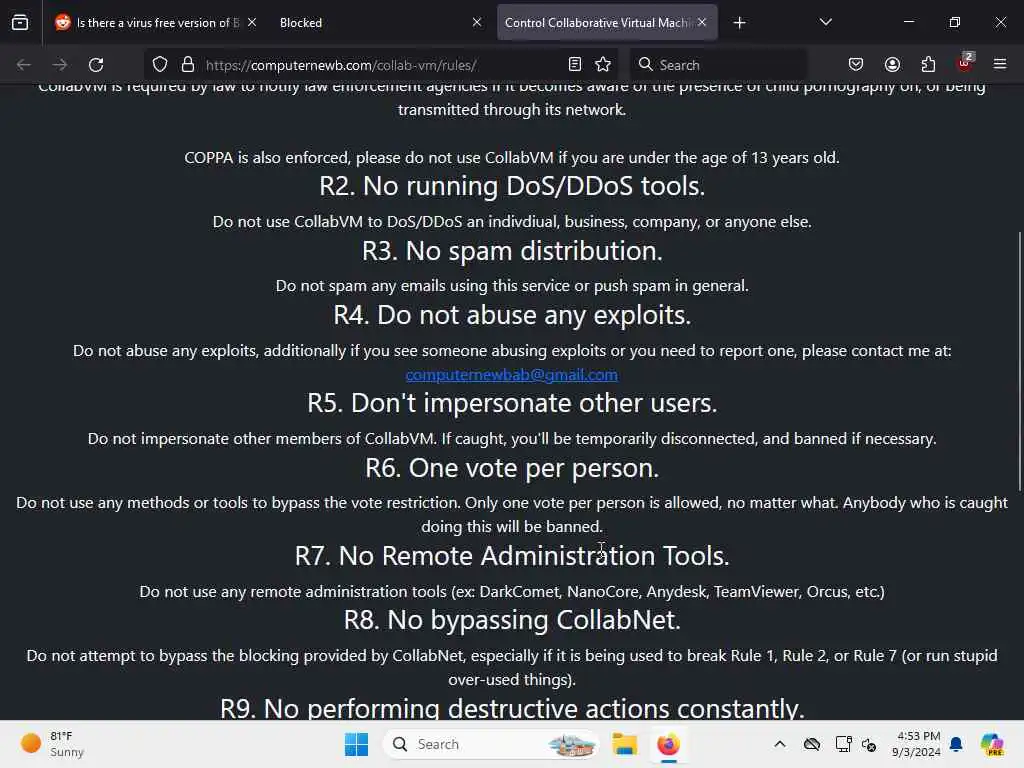The width and height of the screenshot is (1024, 768).
Task: Open the Firefox View recent browsing icon
Action: [x=20, y=23]
